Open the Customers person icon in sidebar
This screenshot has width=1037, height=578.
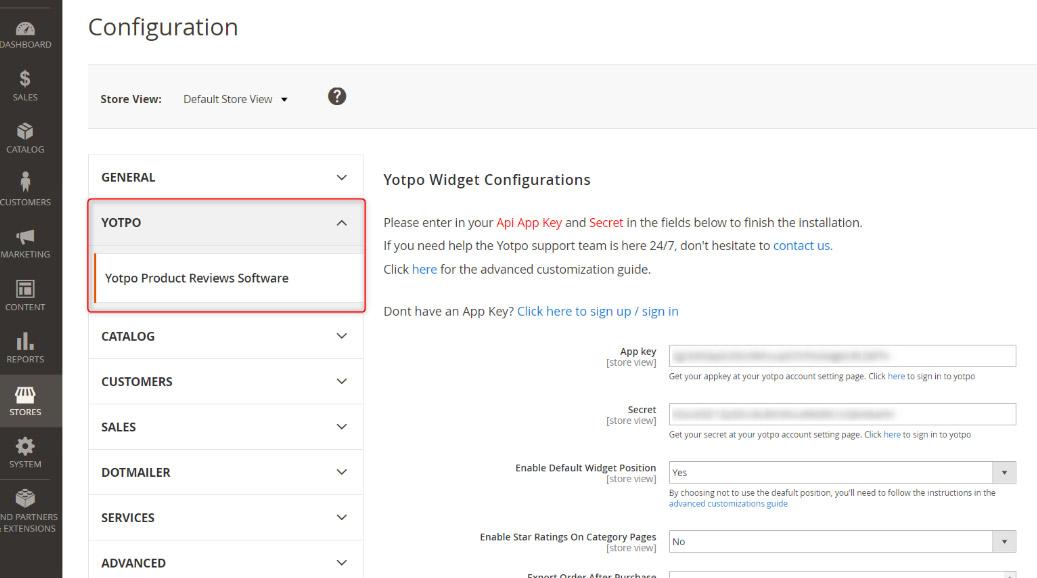tap(25, 182)
